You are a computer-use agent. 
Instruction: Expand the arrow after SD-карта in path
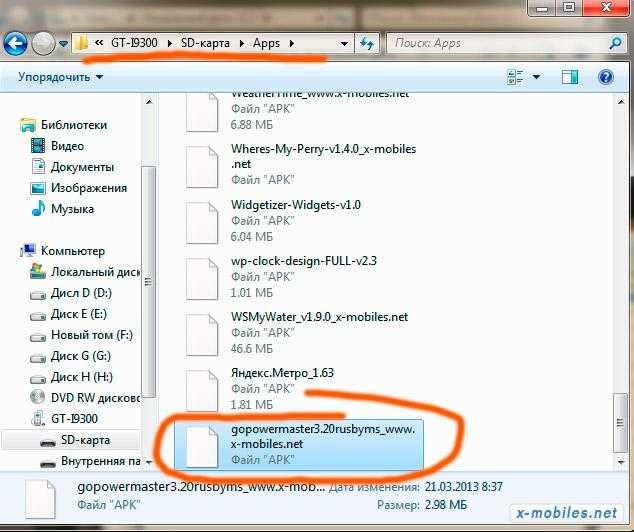coord(241,43)
